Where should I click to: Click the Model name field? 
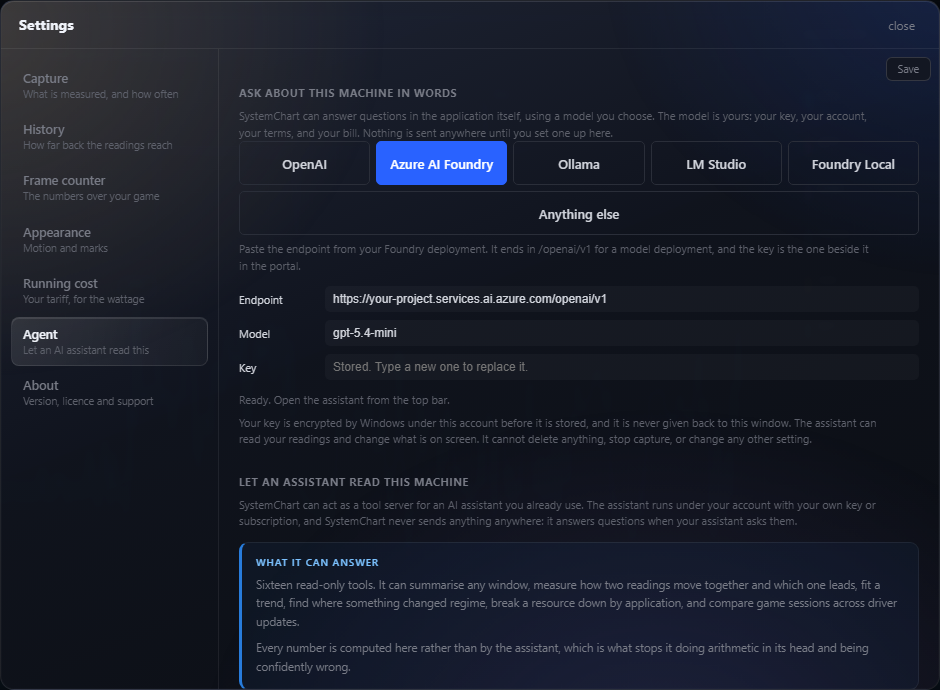click(622, 333)
